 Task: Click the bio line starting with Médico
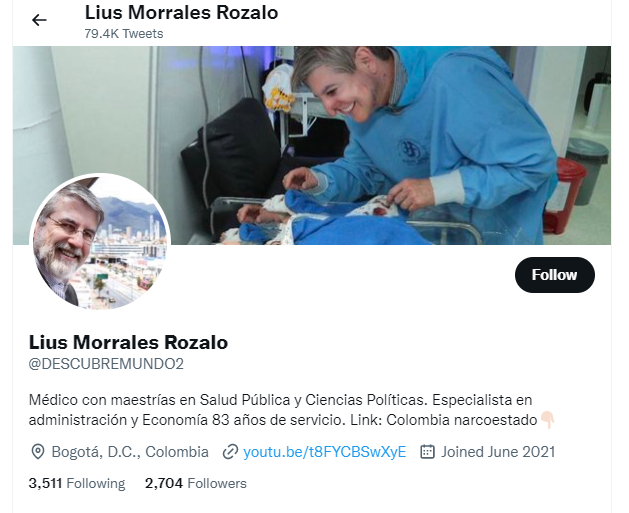pos(280,400)
